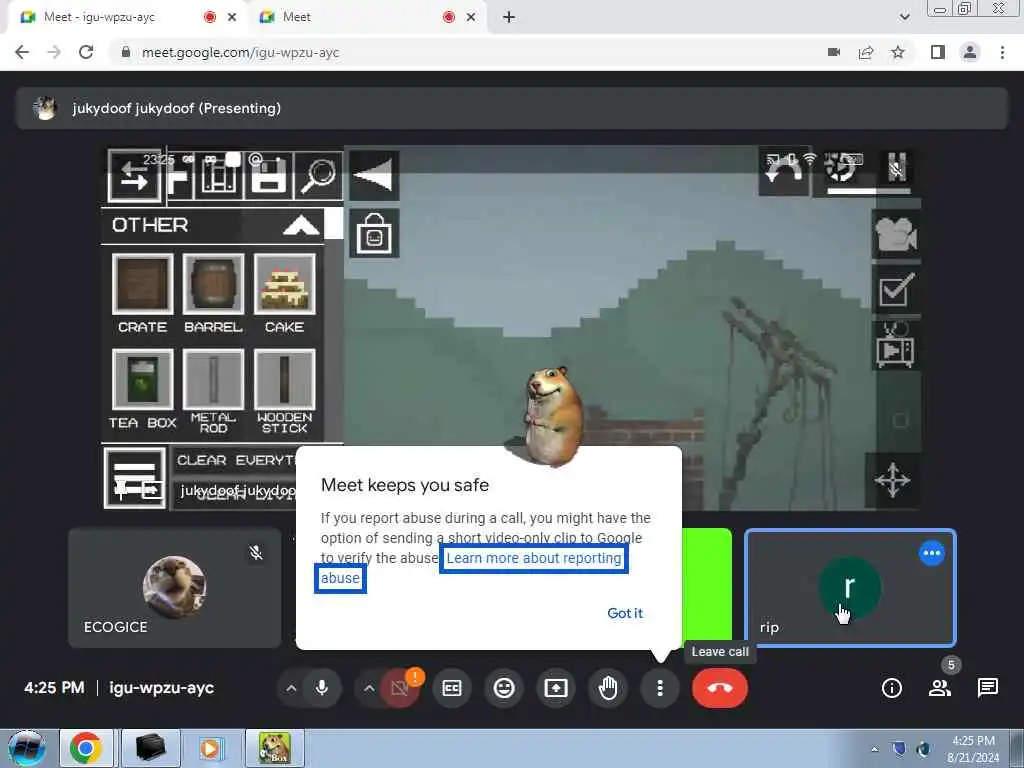The image size is (1024, 768).
Task: Open Chrome from the taskbar
Action: (86, 748)
